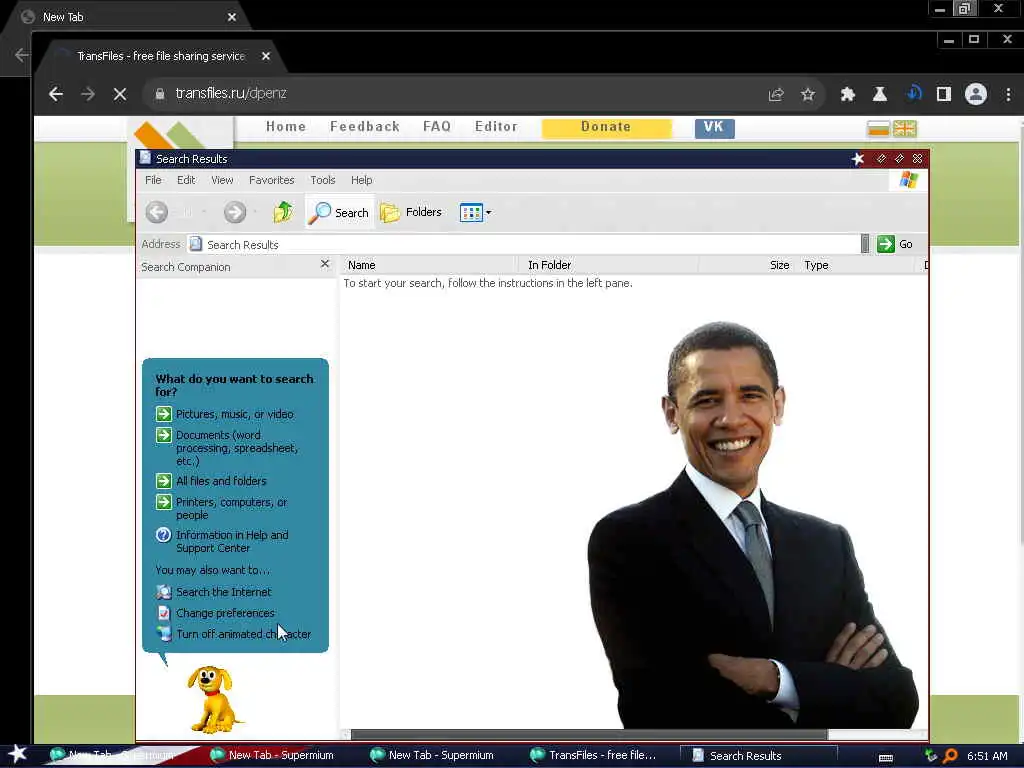
Task: Open the Tools menu
Action: pos(323,180)
